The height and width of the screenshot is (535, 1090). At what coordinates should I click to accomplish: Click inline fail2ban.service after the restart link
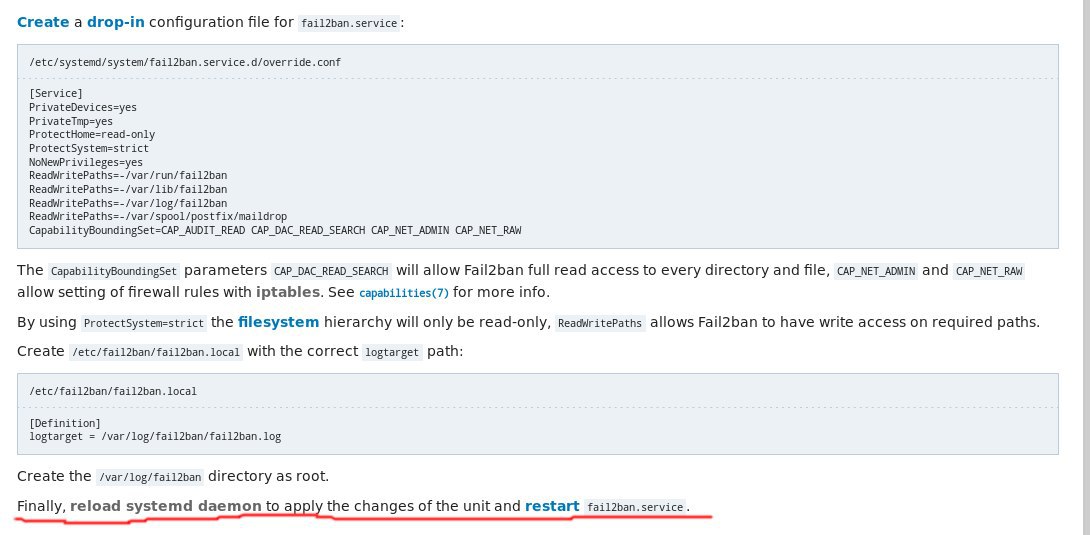coord(635,507)
